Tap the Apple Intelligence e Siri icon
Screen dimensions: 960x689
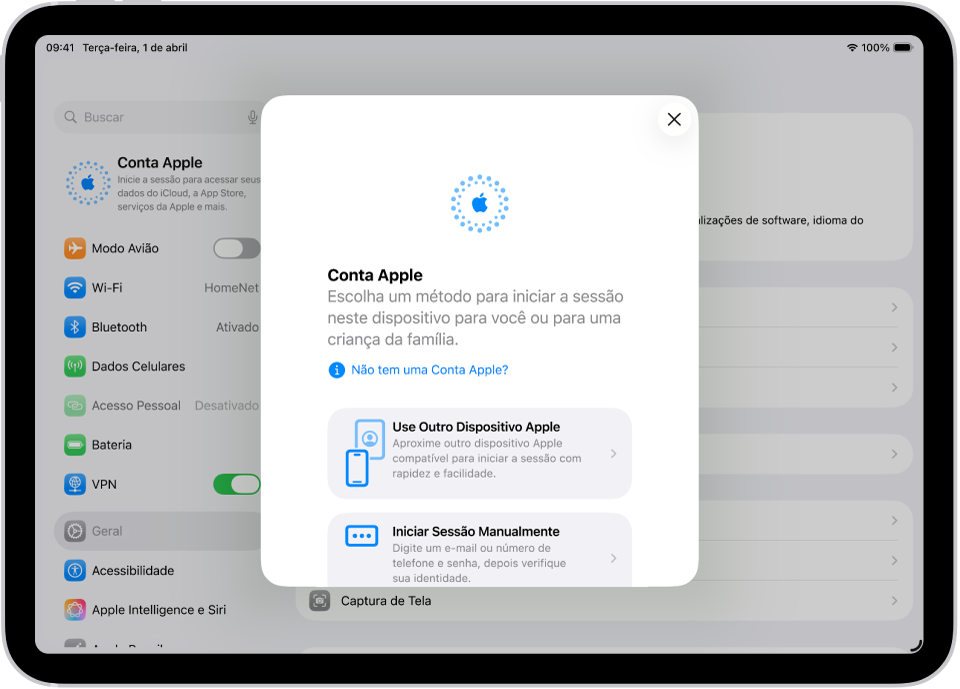tap(74, 609)
